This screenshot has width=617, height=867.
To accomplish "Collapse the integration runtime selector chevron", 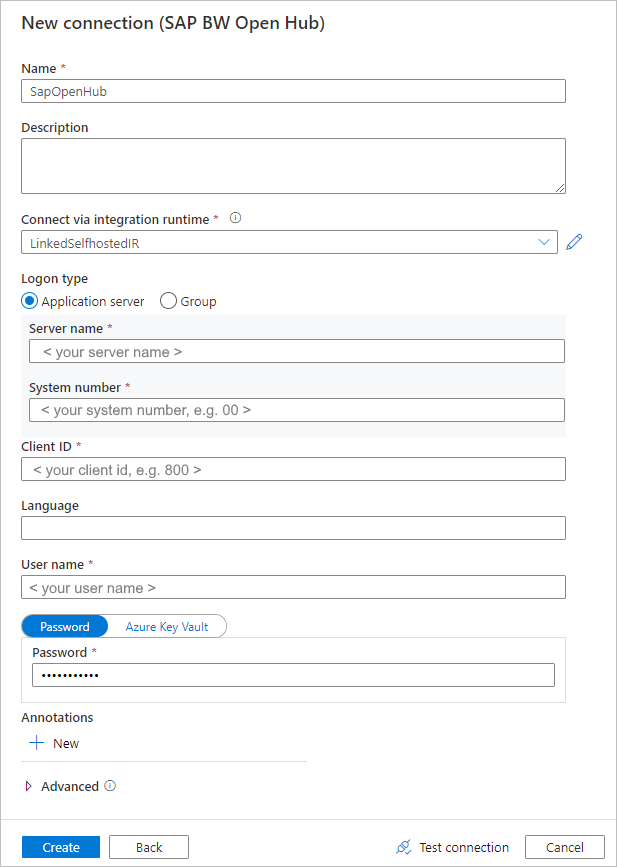I will coord(543,241).
